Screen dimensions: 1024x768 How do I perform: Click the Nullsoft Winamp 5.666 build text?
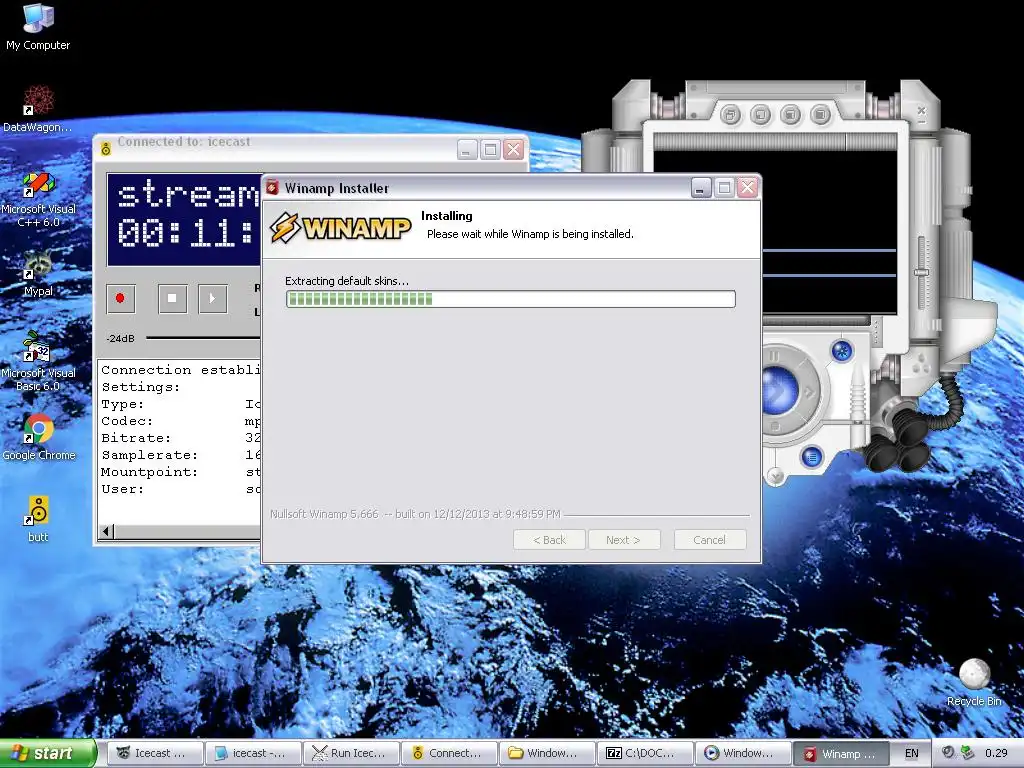click(x=415, y=514)
